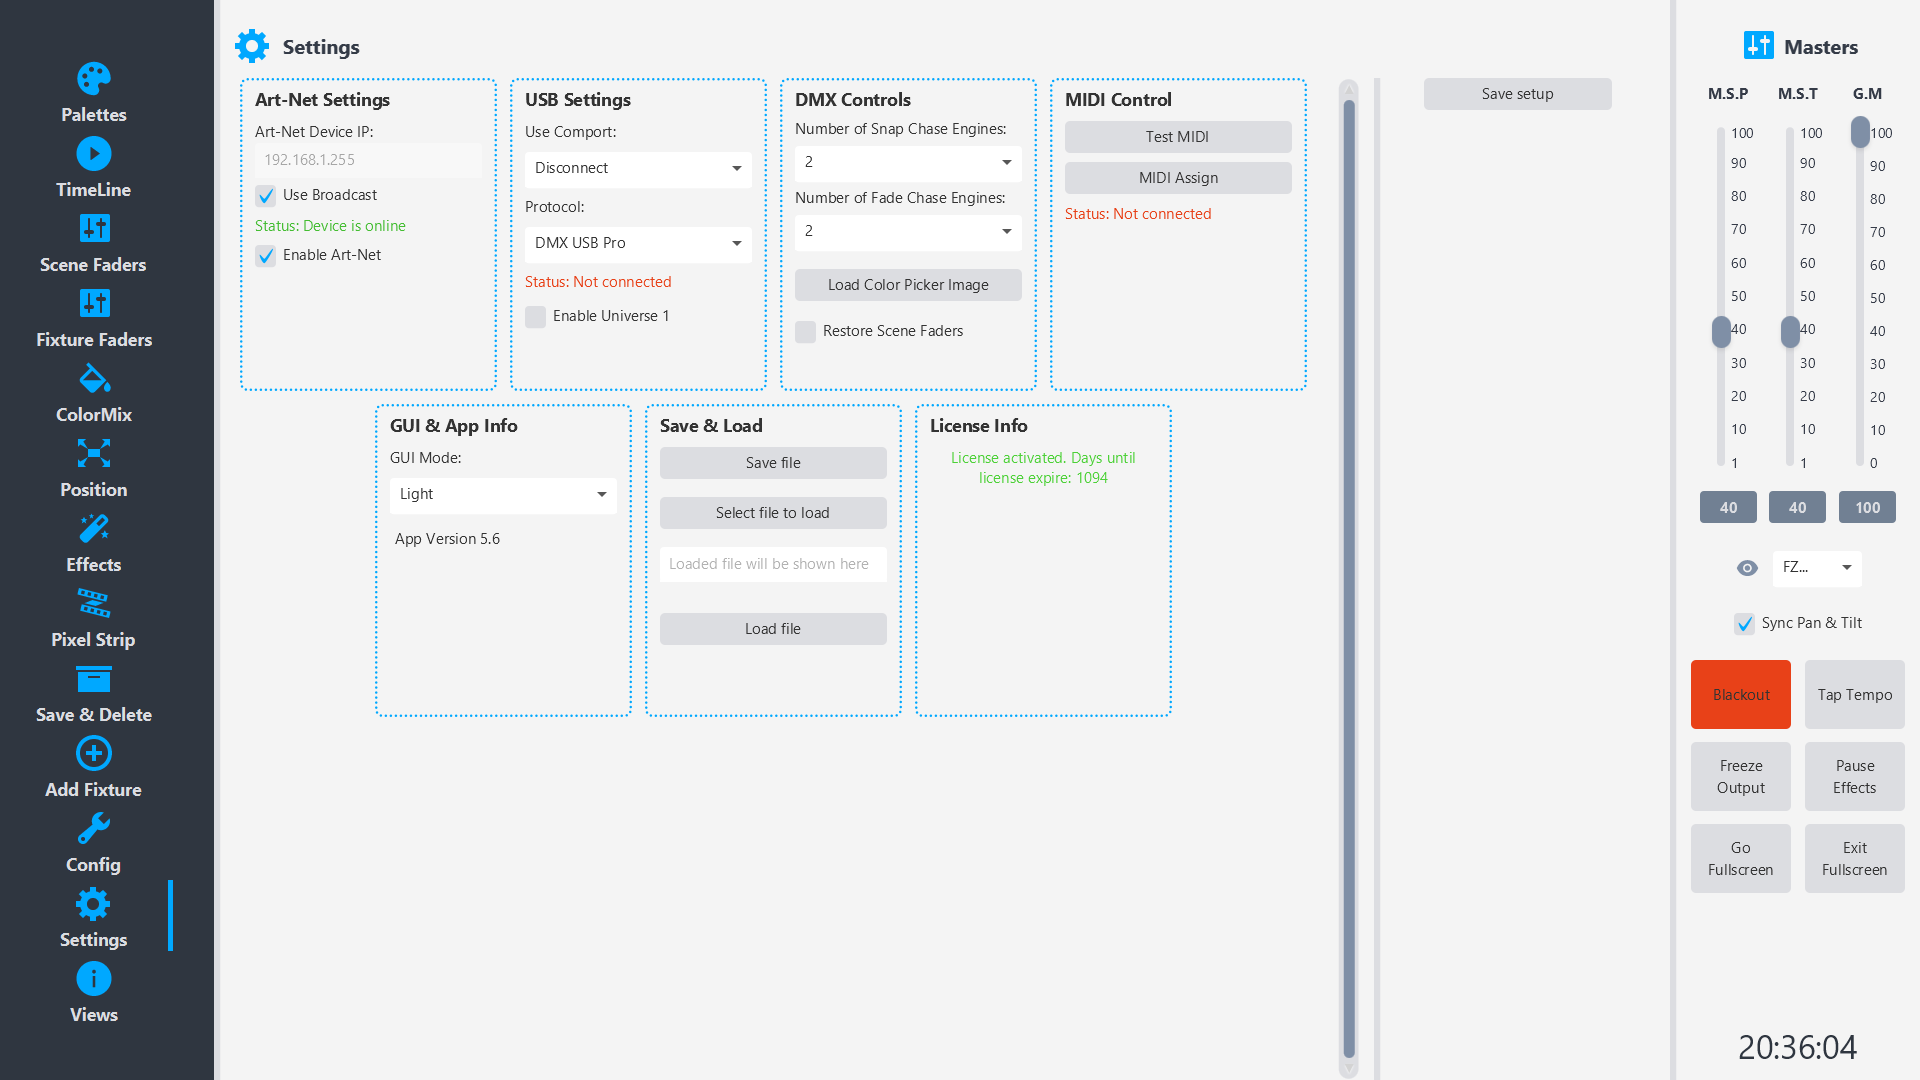Click the Art-Net Device IP field
The height and width of the screenshot is (1080, 1920).
(x=368, y=160)
